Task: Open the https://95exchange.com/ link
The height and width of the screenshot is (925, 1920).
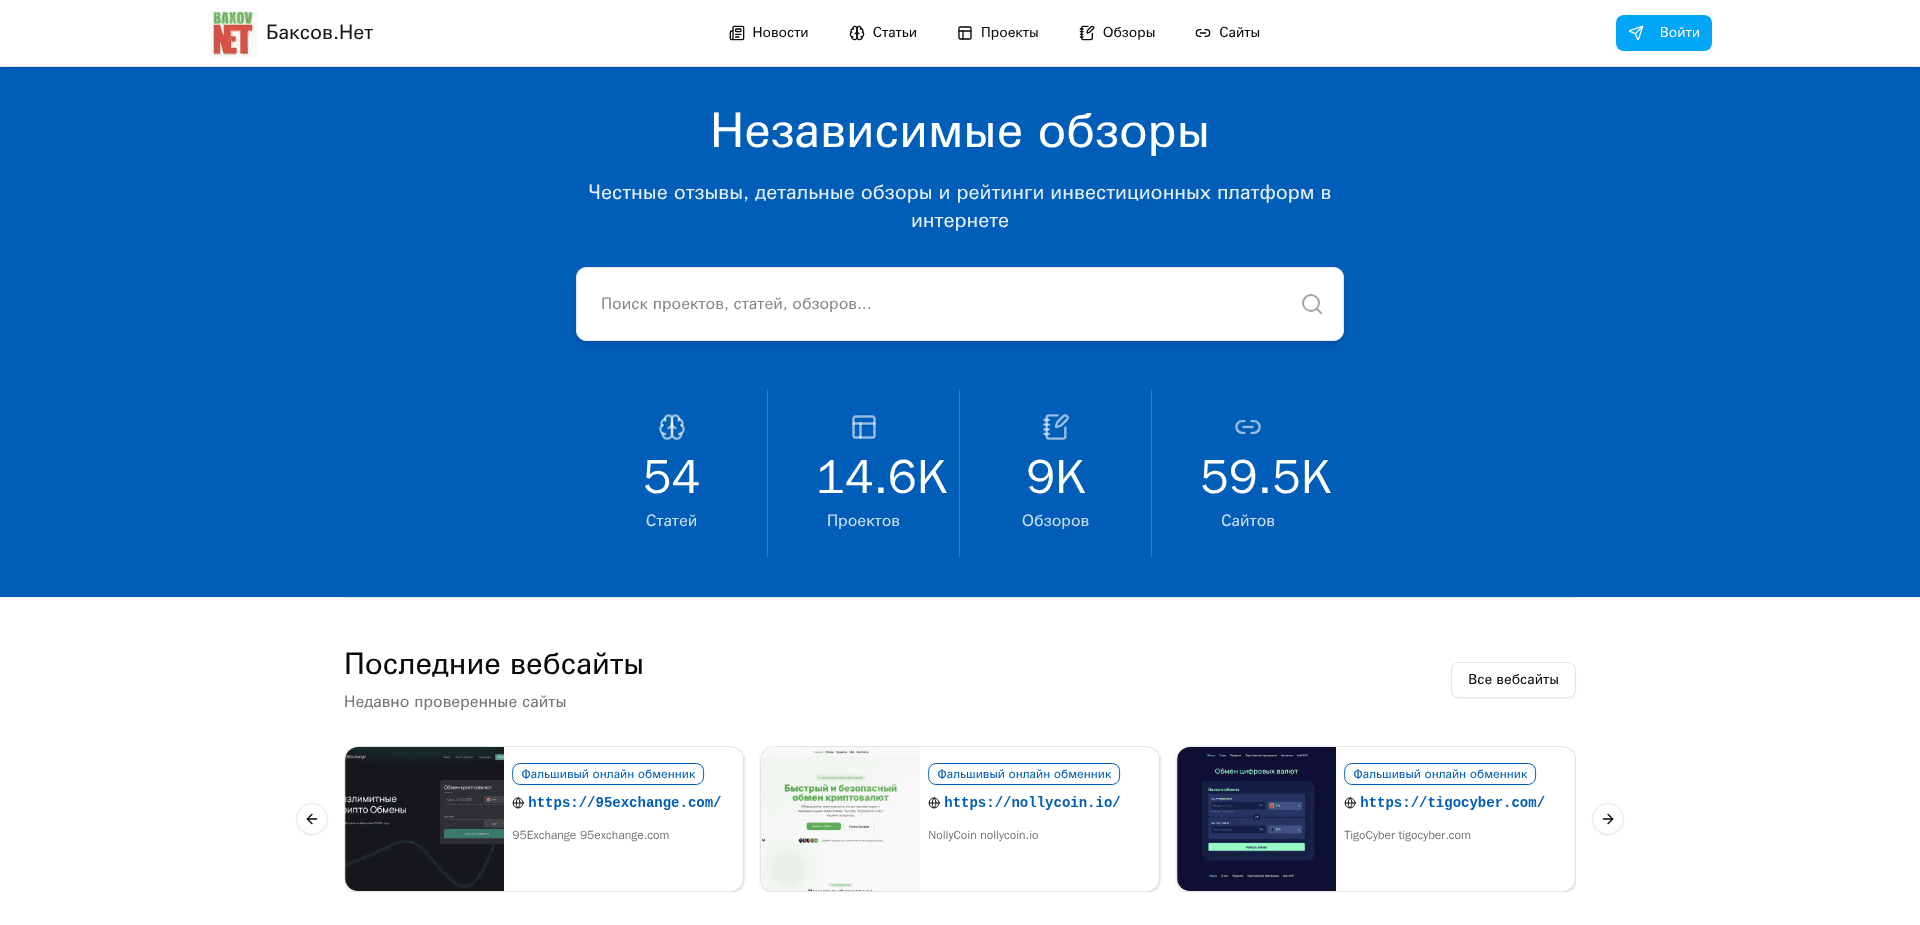Action: tap(624, 802)
